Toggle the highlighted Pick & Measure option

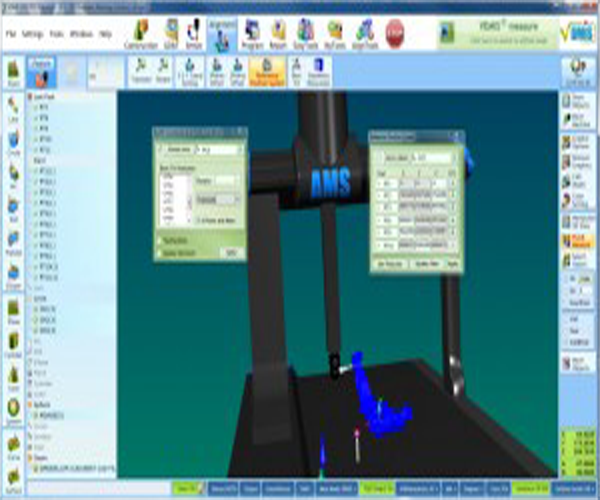pos(578,241)
